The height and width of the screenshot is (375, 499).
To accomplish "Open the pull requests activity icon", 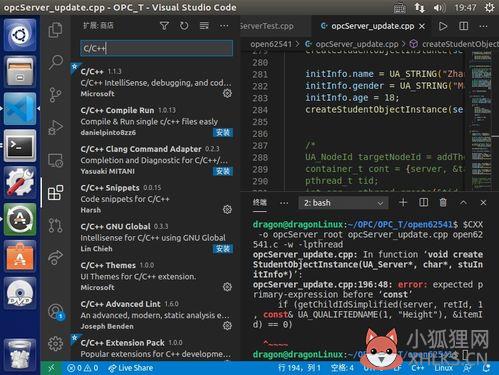I will click(55, 225).
